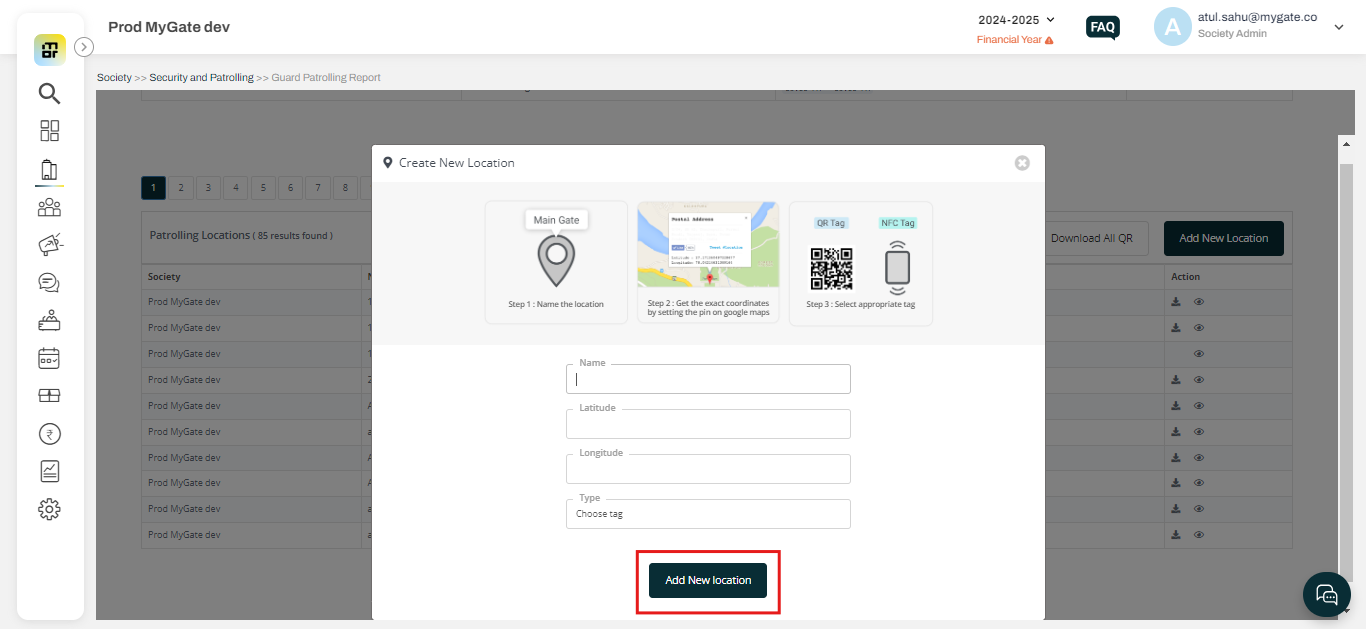Open the calendar icon in sidebar
Screen dimensions: 1366x629
[x=49, y=358]
